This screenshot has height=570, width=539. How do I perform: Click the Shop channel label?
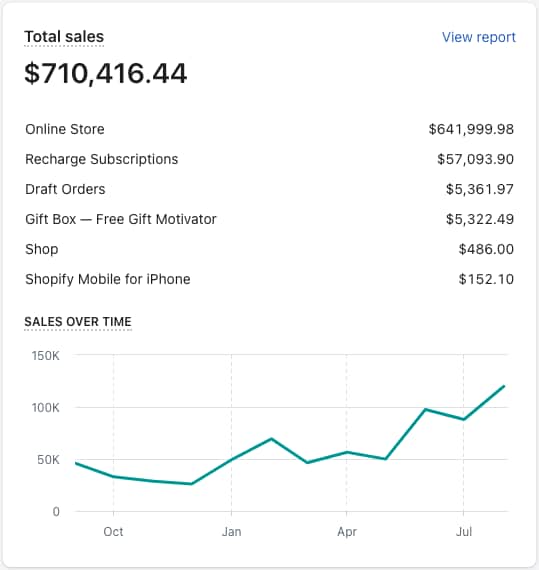41,249
